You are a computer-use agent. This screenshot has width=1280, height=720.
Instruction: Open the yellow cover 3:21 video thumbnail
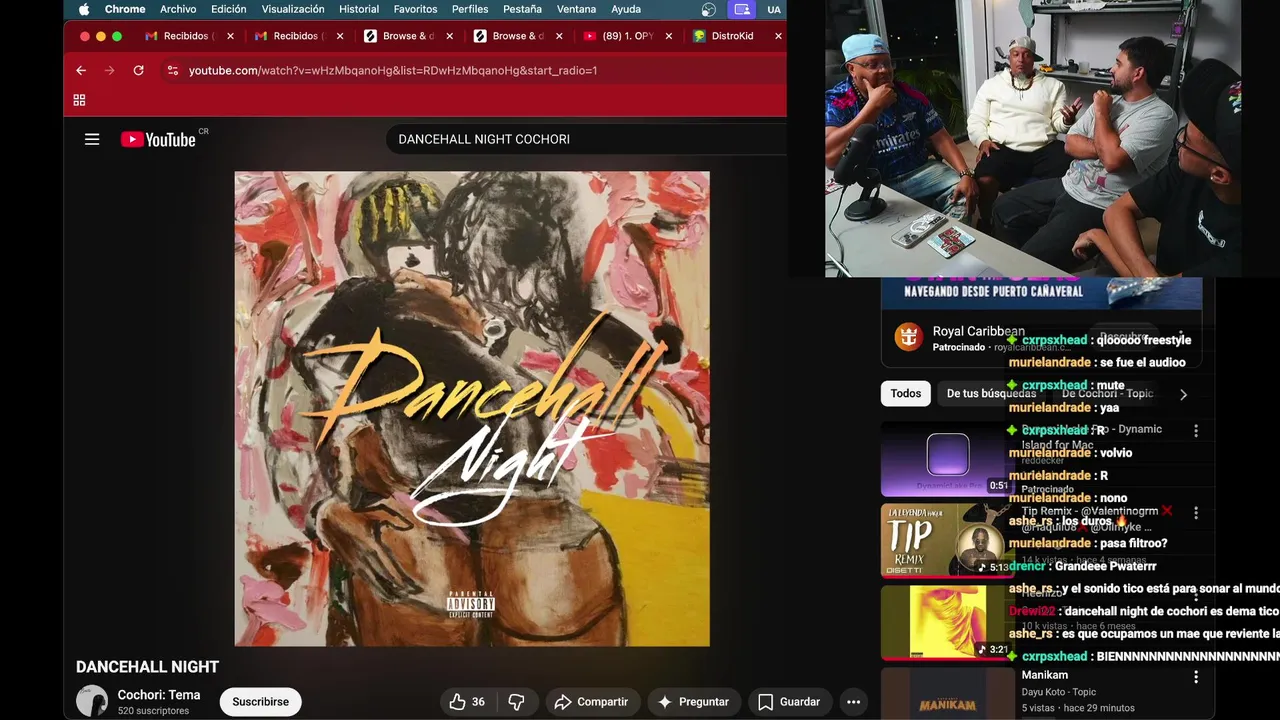tap(947, 623)
